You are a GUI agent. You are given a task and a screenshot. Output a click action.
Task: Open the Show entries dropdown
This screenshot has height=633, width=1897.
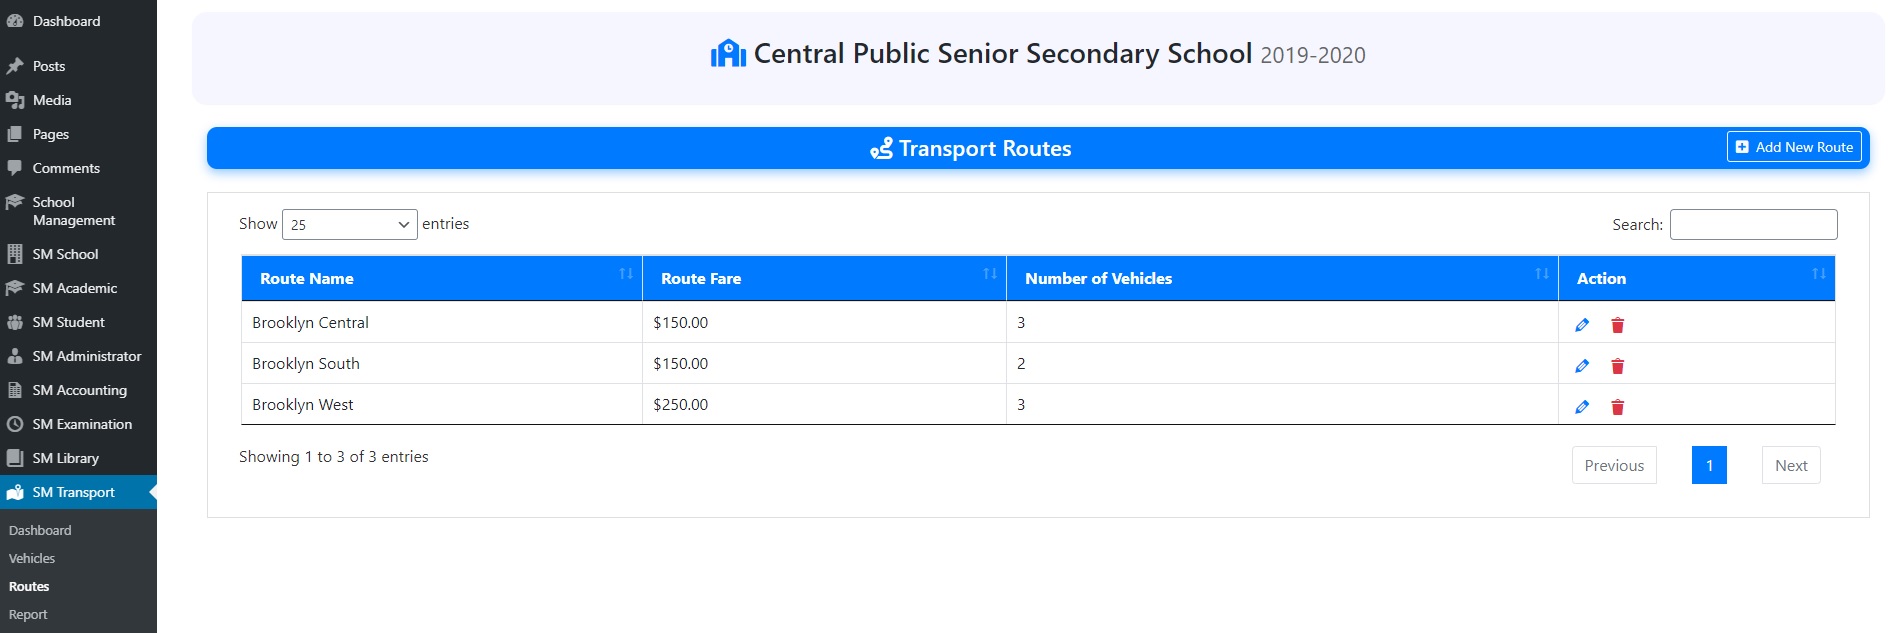point(349,224)
